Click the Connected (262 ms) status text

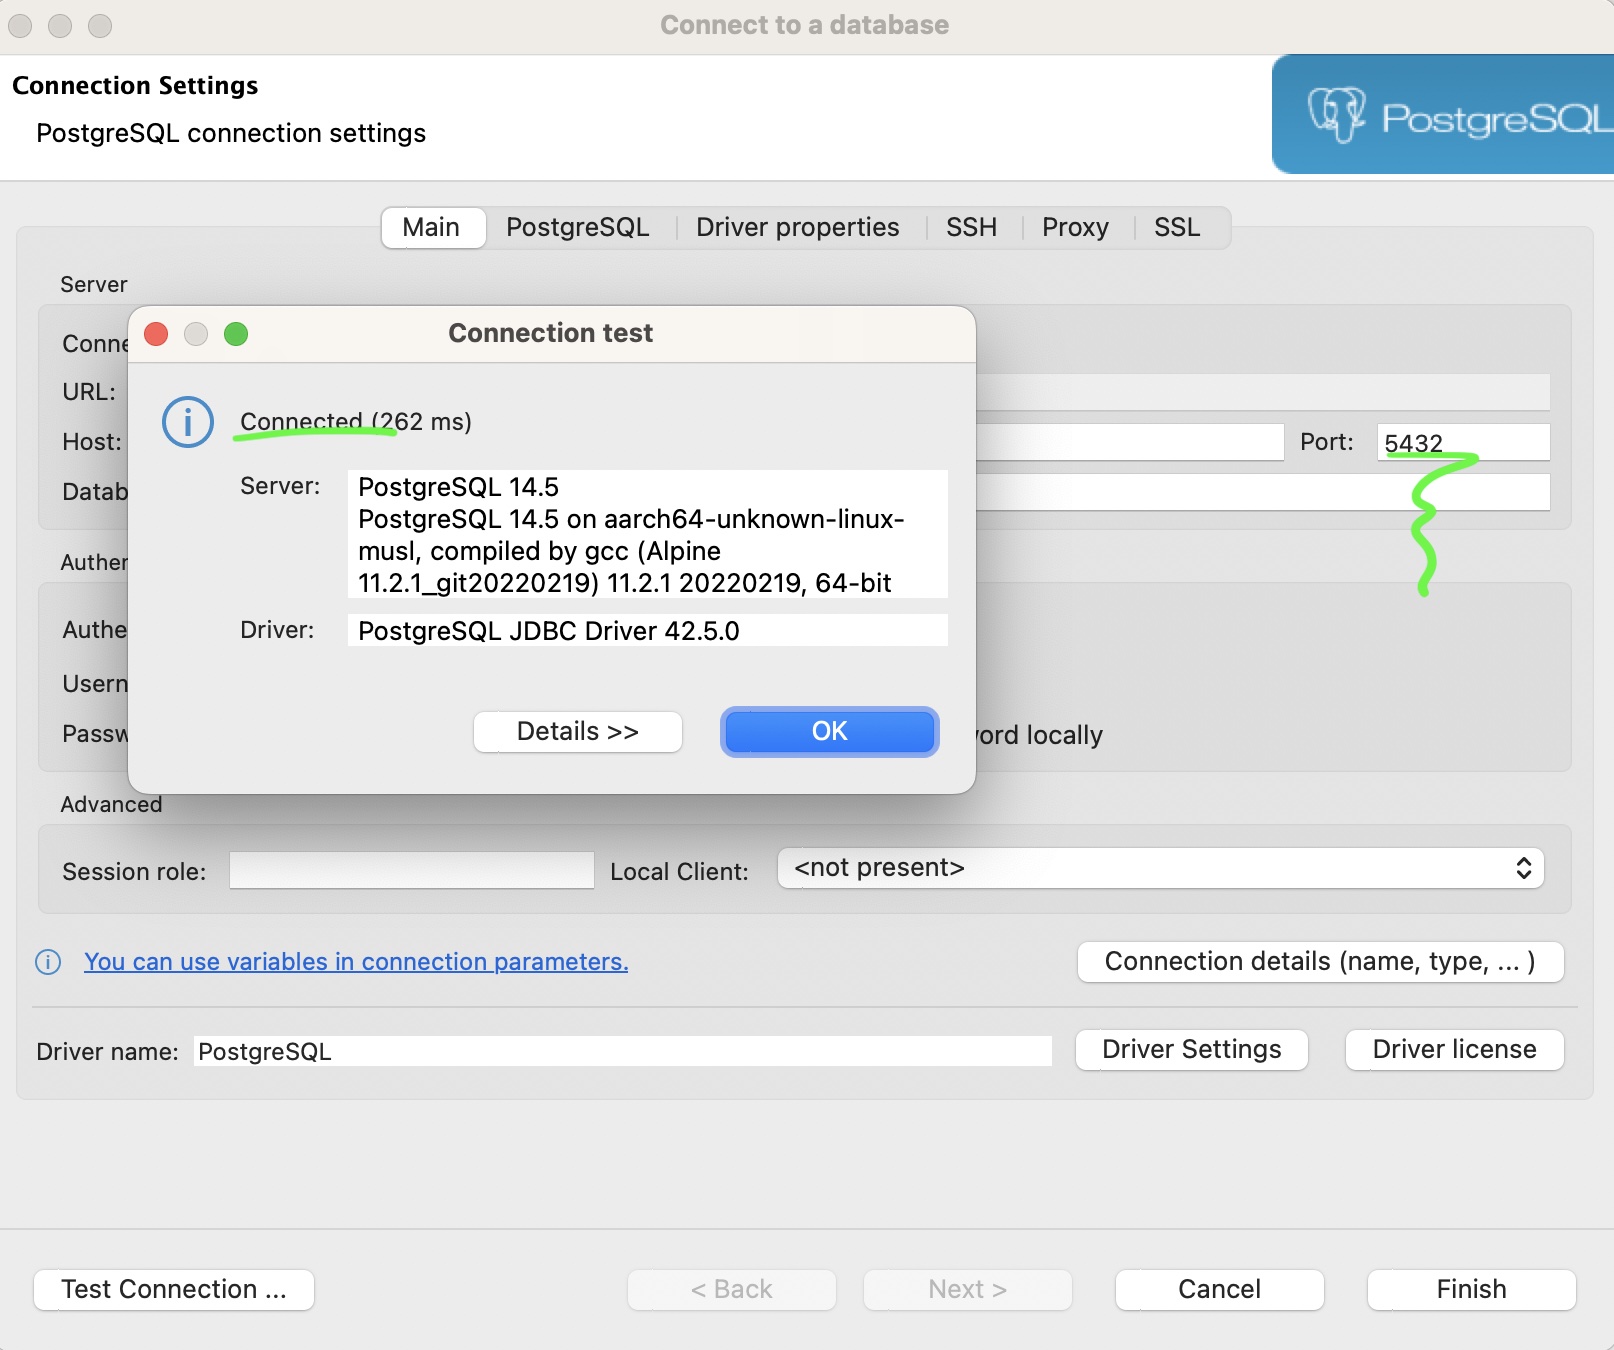pyautogui.click(x=356, y=422)
